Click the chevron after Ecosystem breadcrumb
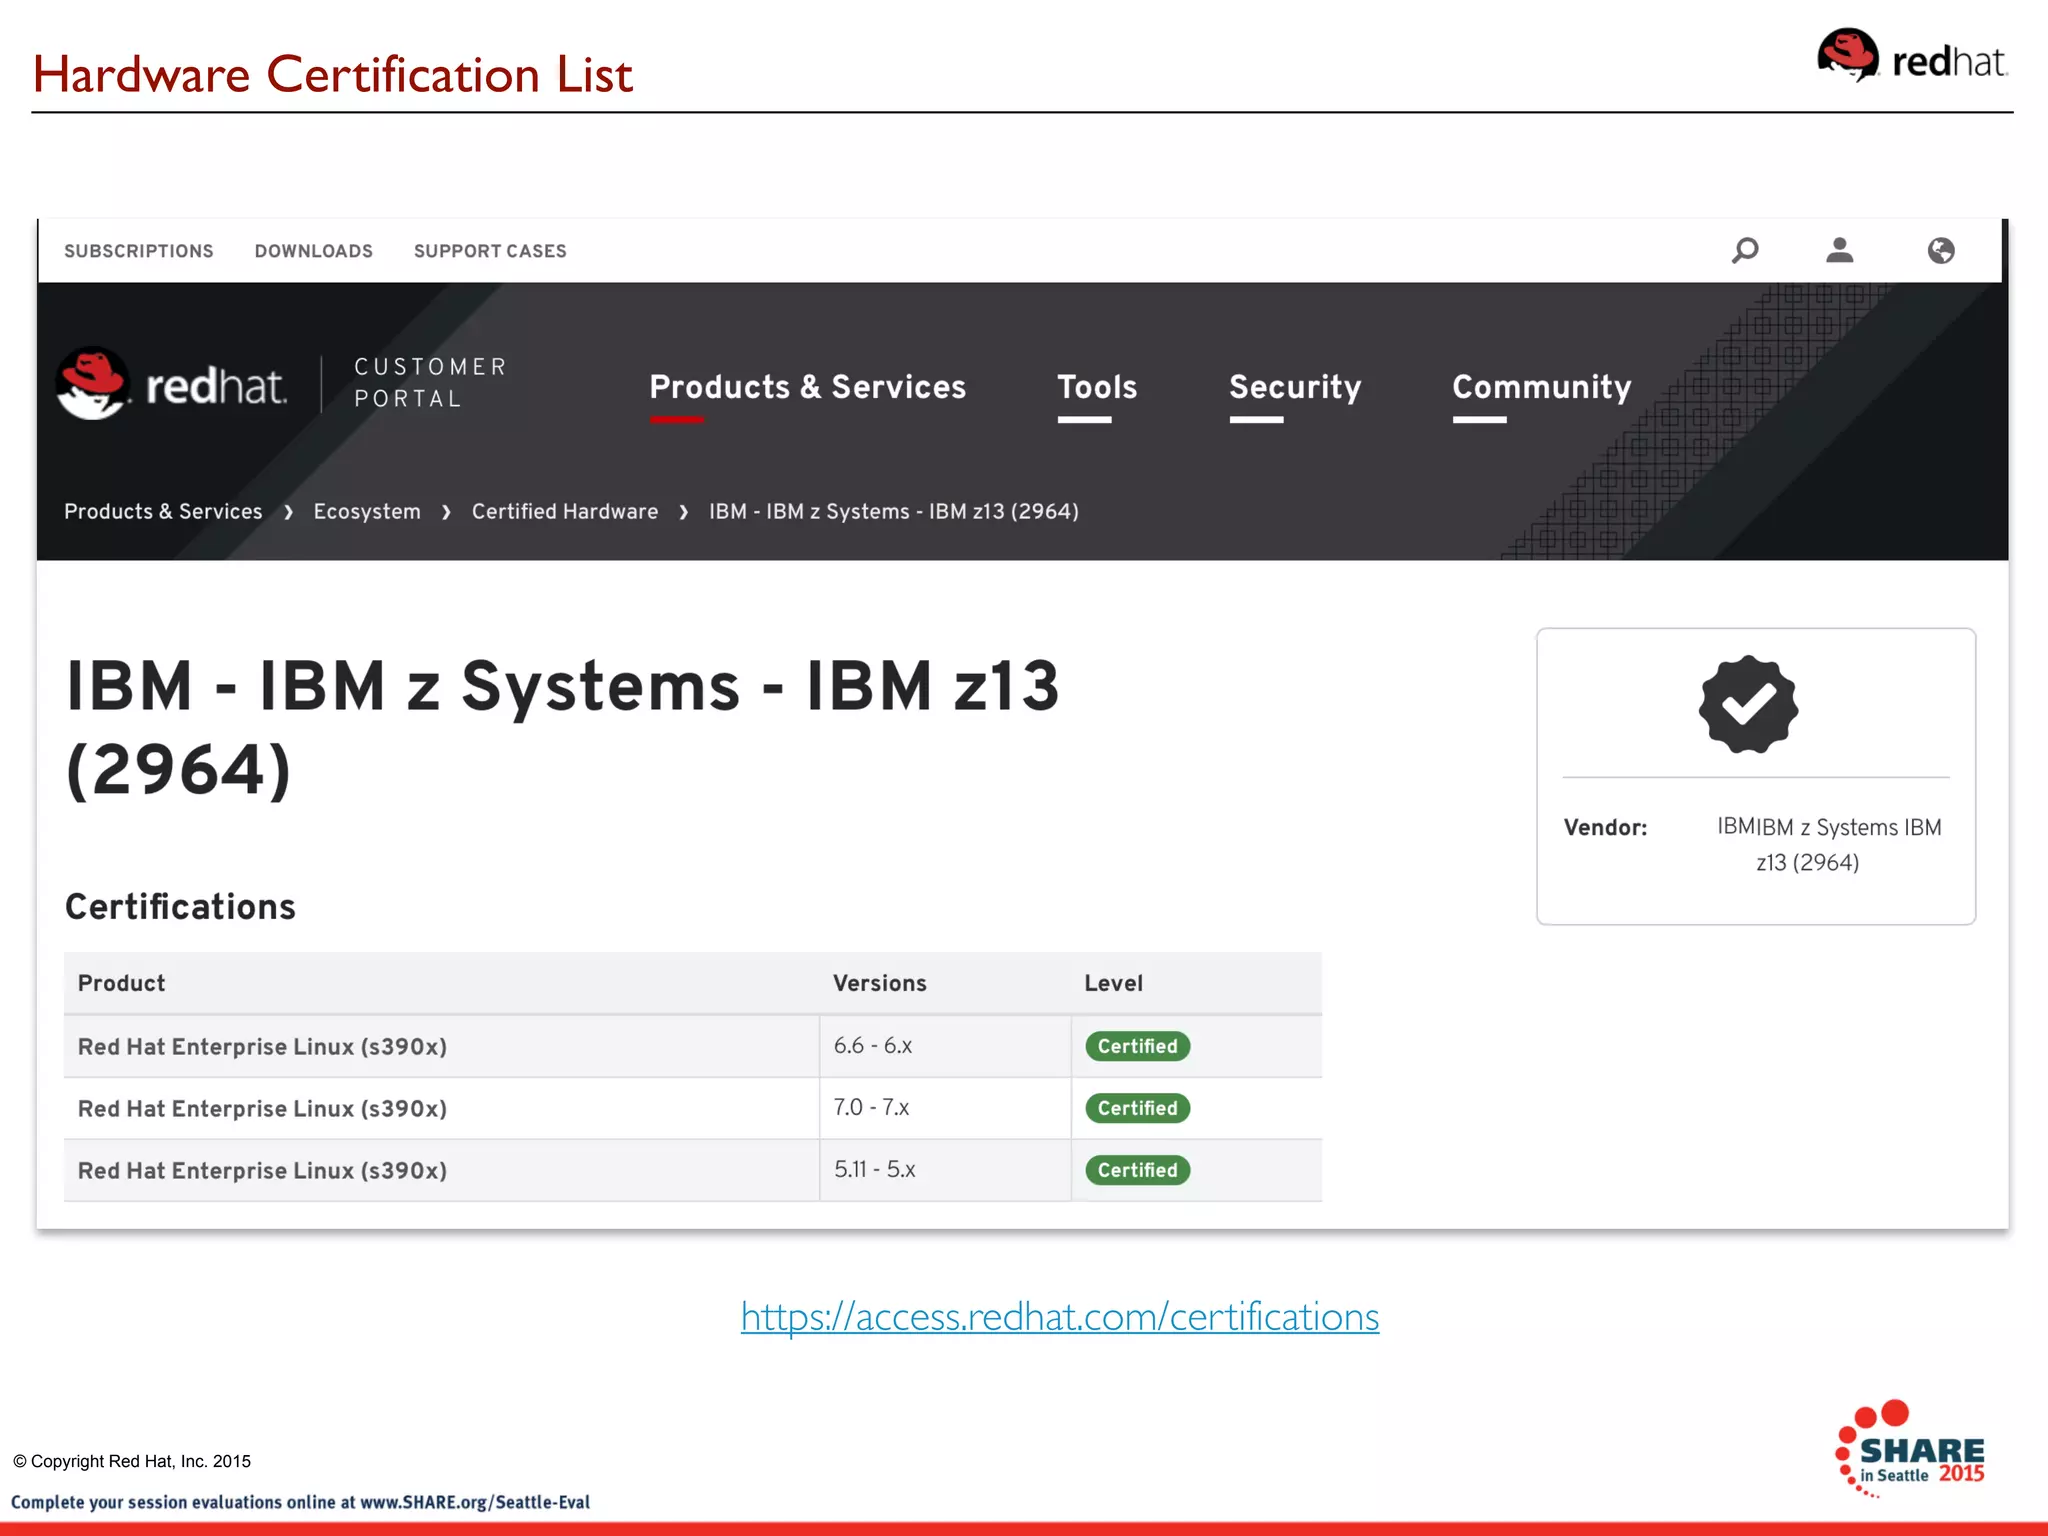2048x1536 pixels. pos(446,512)
